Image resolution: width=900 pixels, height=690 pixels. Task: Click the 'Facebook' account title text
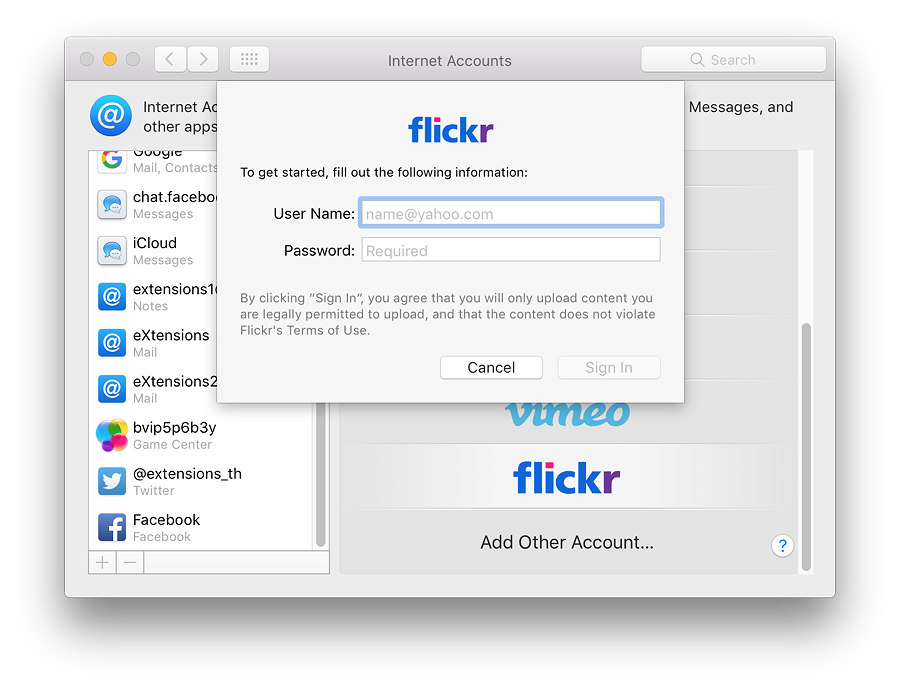(166, 520)
